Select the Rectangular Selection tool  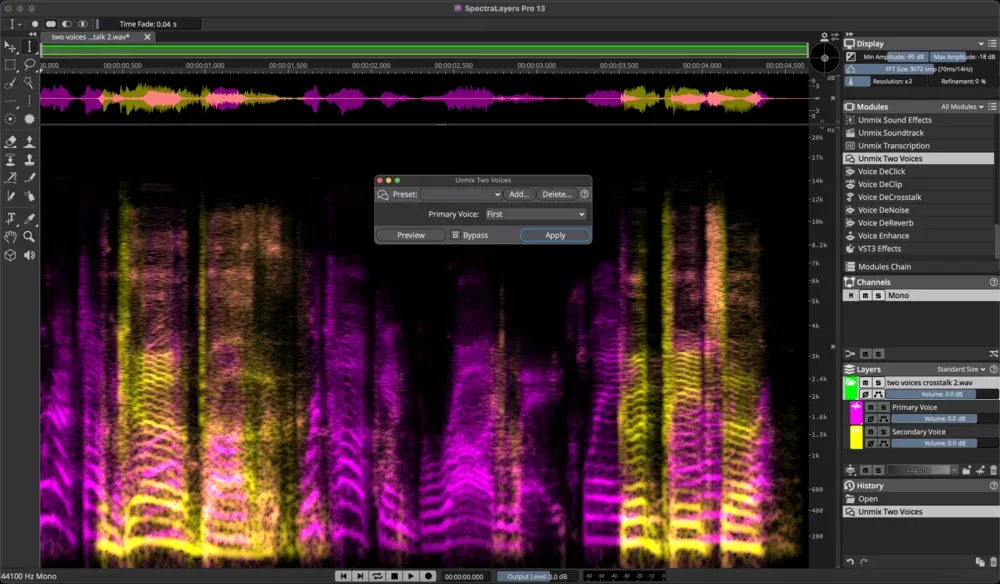click(10, 64)
